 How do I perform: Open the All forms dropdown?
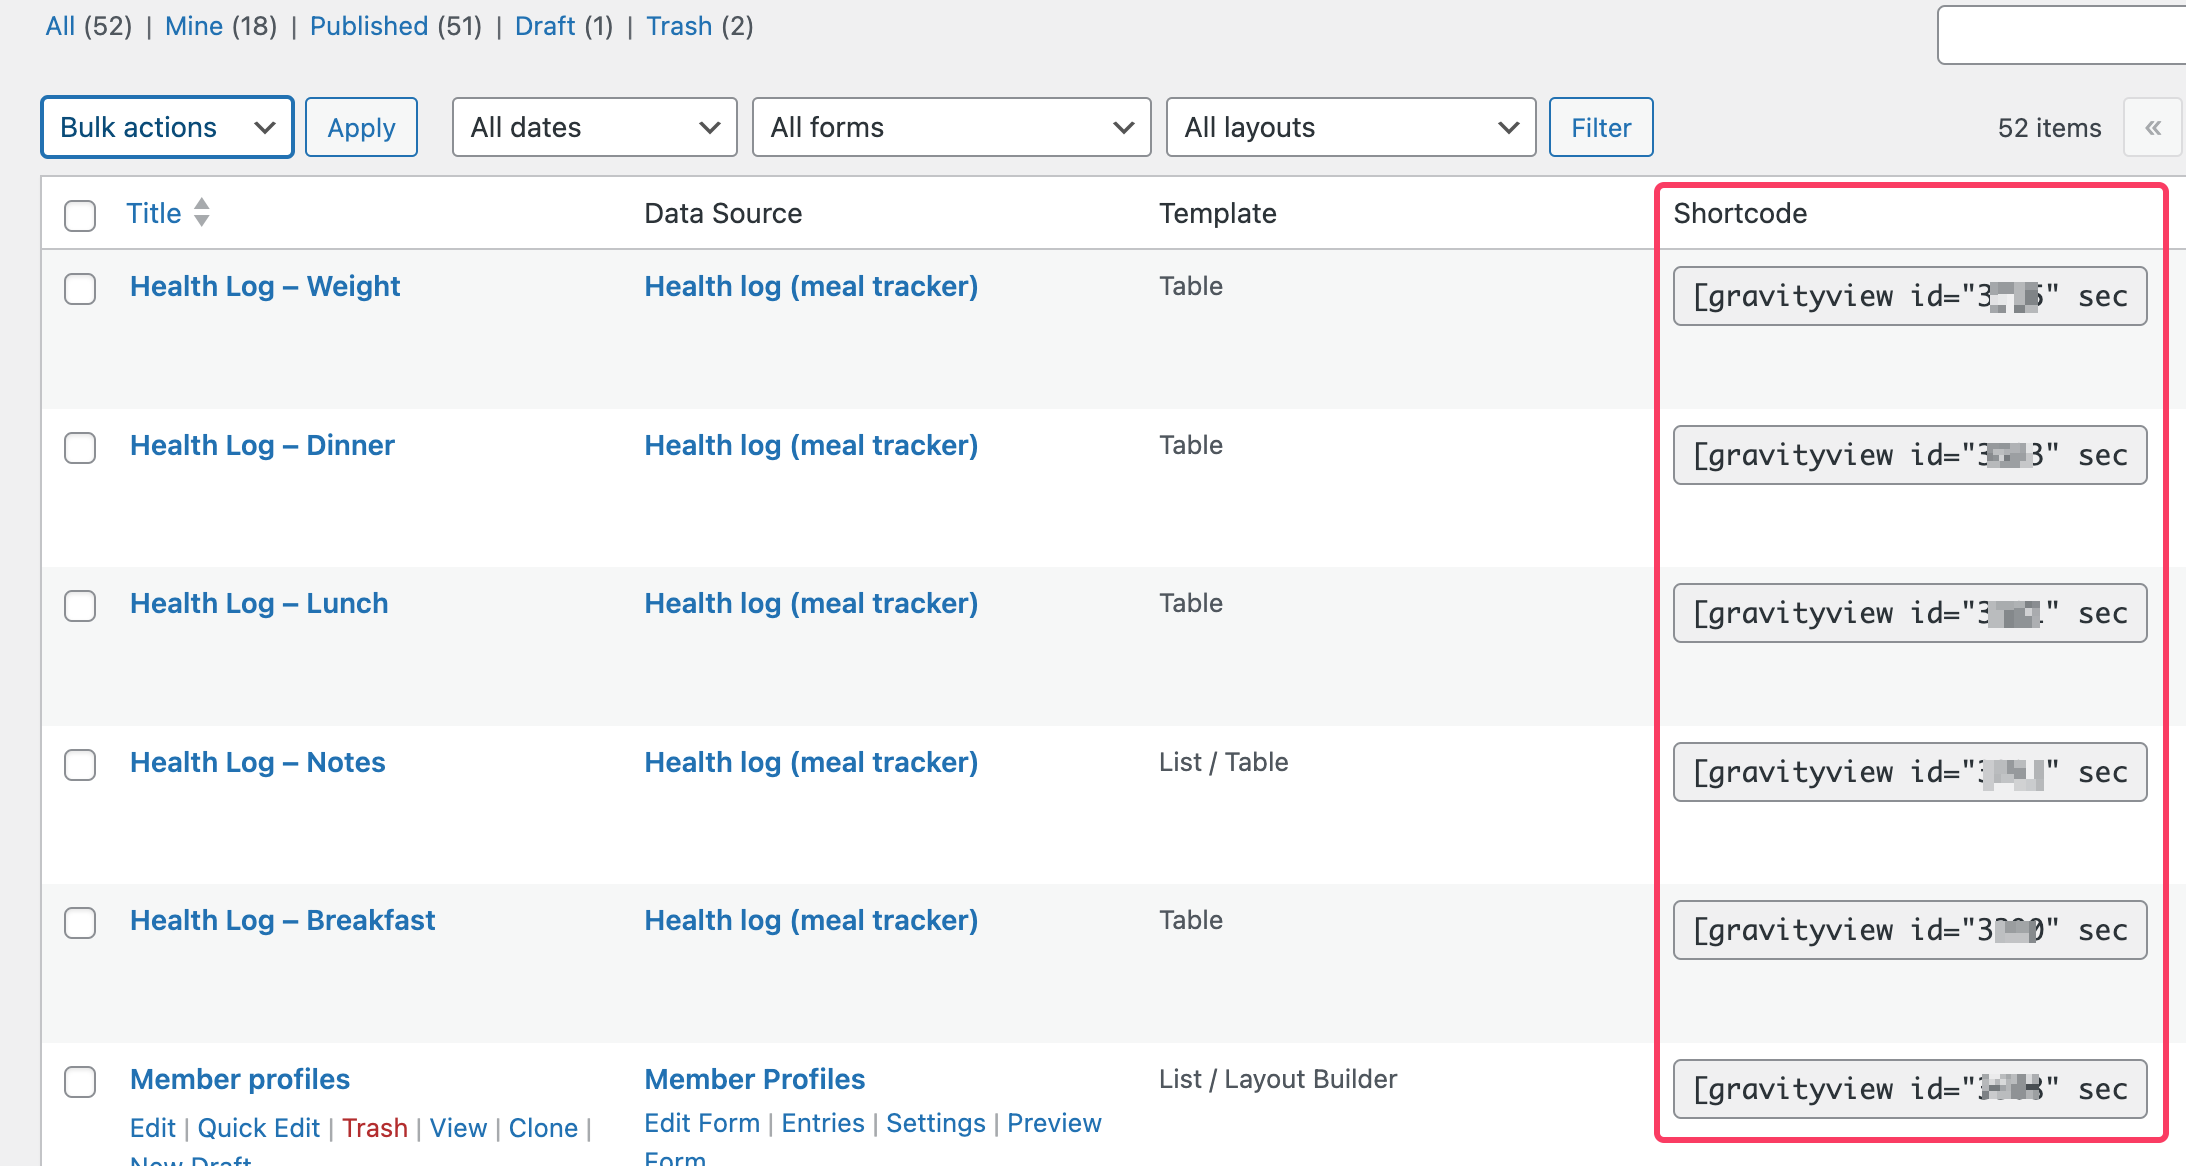951,127
